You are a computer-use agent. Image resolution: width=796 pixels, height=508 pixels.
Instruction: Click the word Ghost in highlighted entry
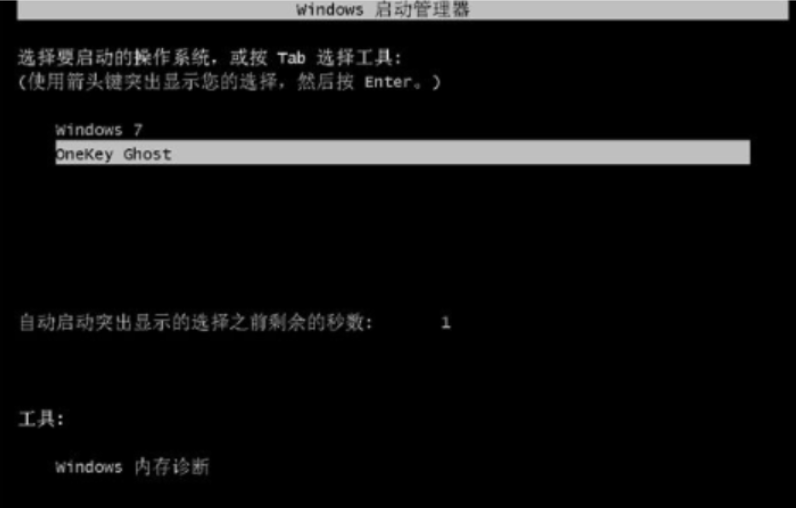click(x=147, y=154)
